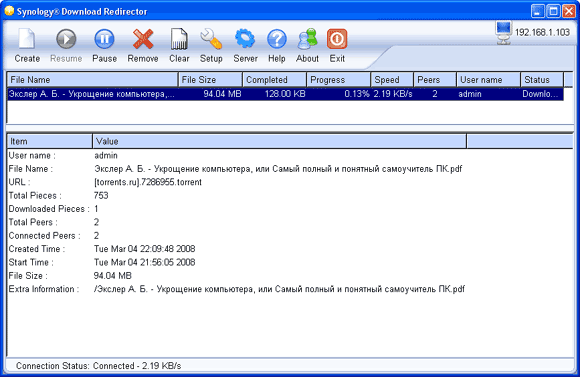Click the Create new download icon
This screenshot has width=580, height=377.
coord(27,39)
